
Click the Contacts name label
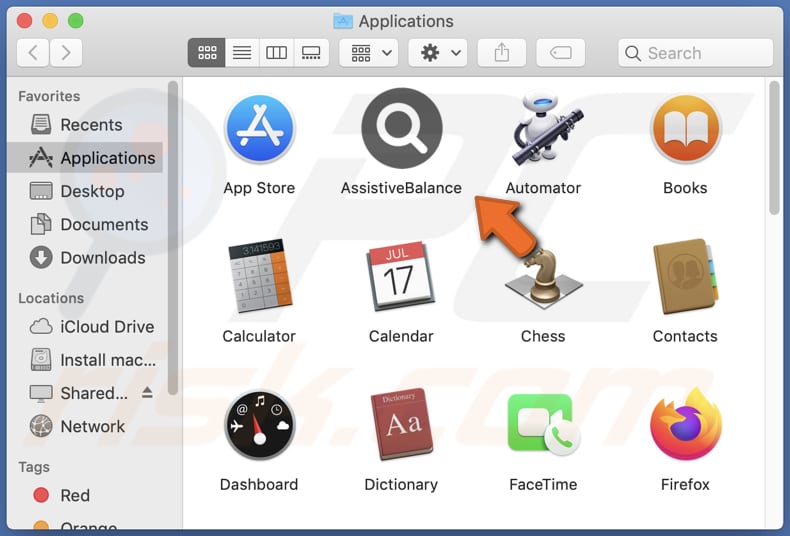[x=685, y=336]
